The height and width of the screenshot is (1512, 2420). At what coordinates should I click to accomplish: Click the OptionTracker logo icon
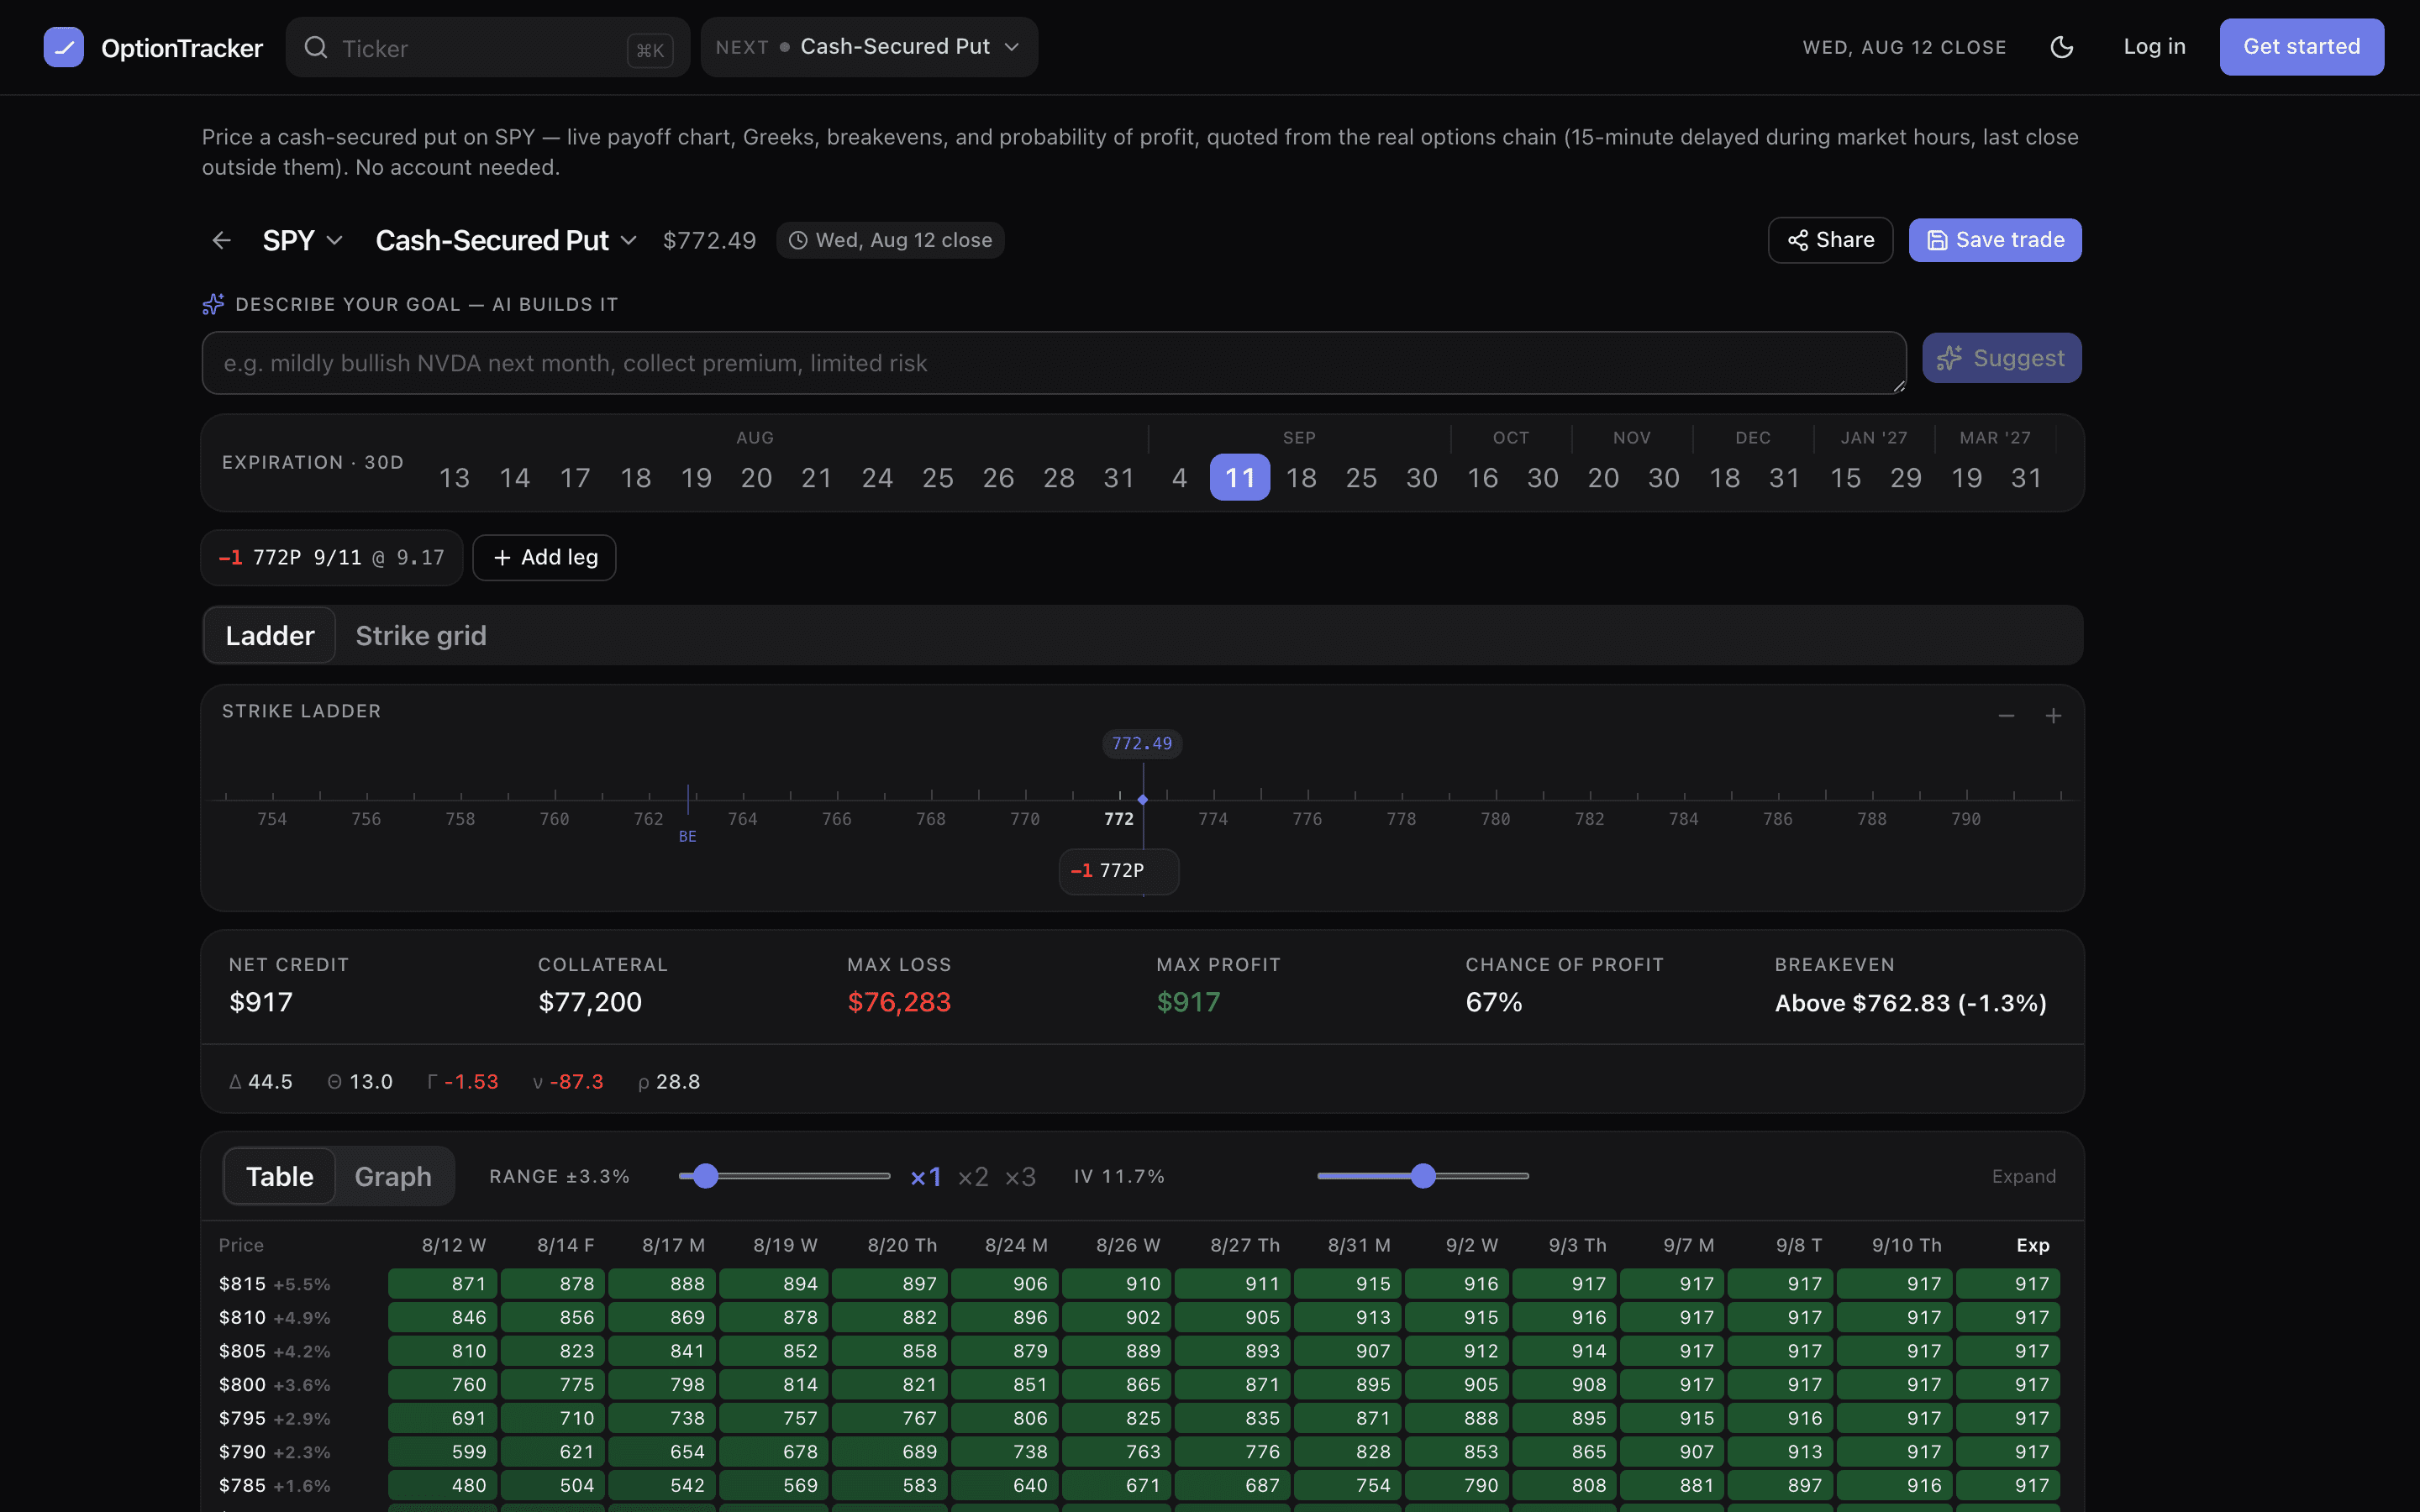coord(63,47)
